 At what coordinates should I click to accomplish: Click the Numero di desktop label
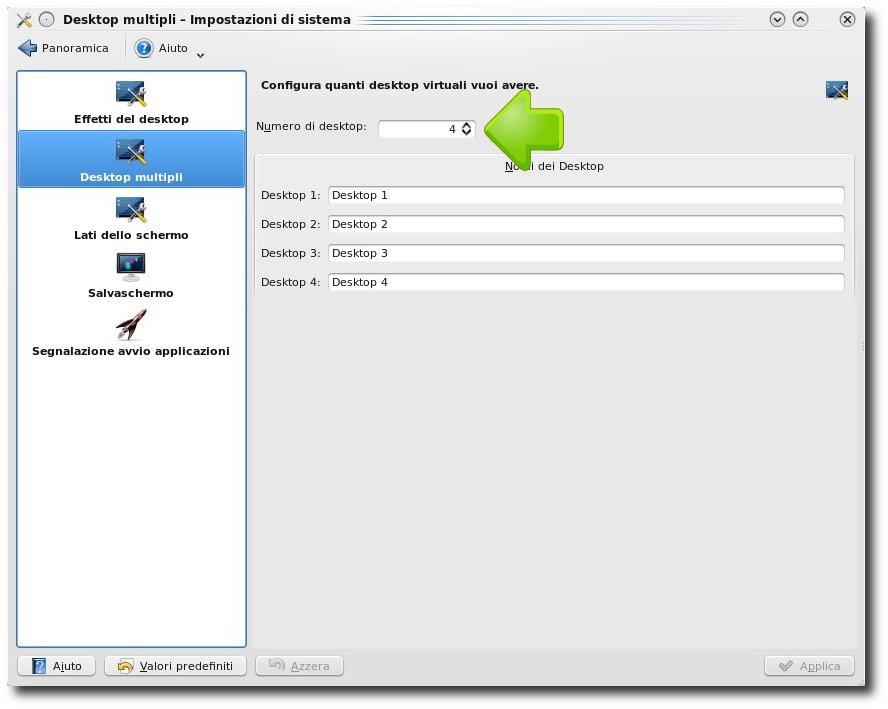[x=311, y=126]
